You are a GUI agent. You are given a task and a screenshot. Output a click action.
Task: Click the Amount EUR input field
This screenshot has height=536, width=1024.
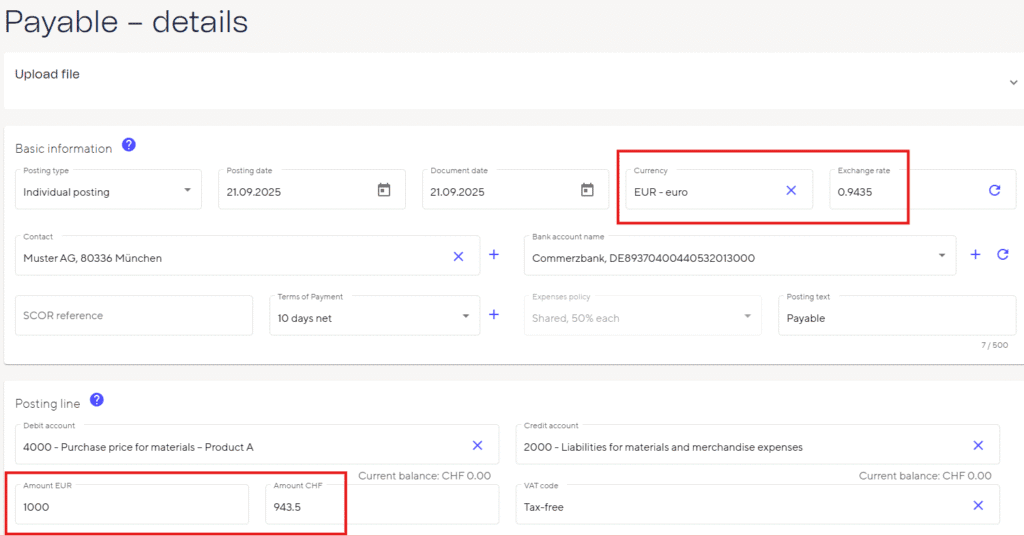(132, 506)
